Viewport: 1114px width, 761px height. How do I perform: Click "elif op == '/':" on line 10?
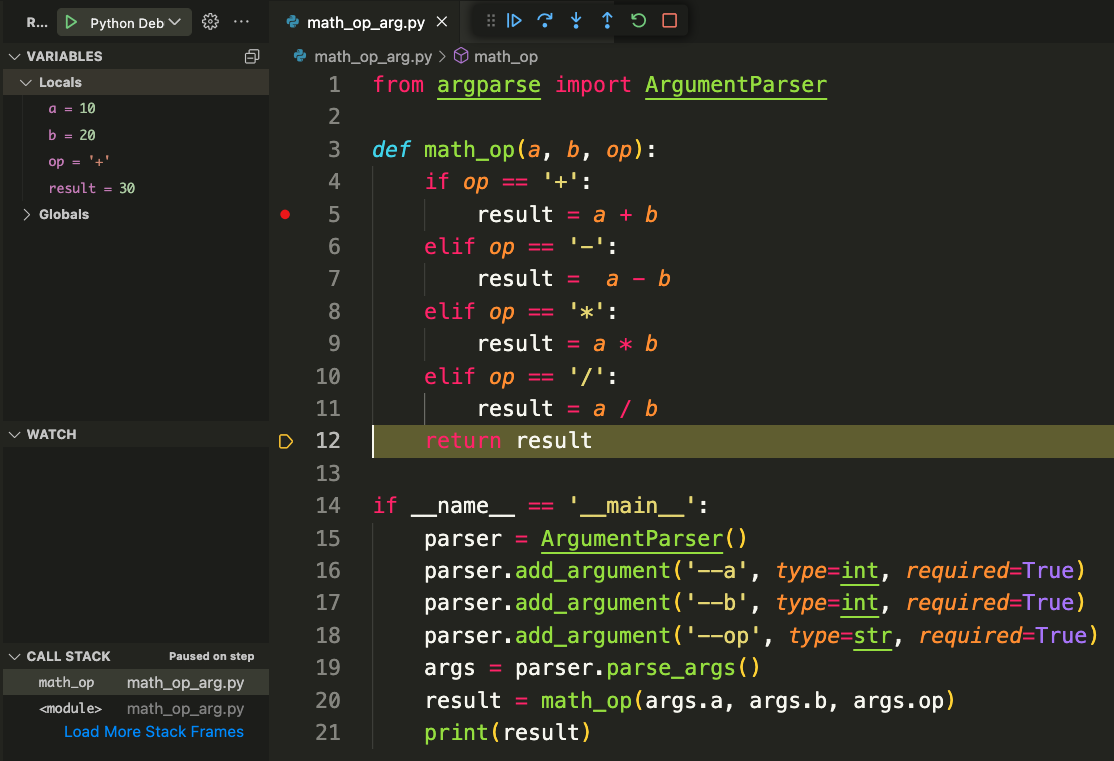click(521, 377)
